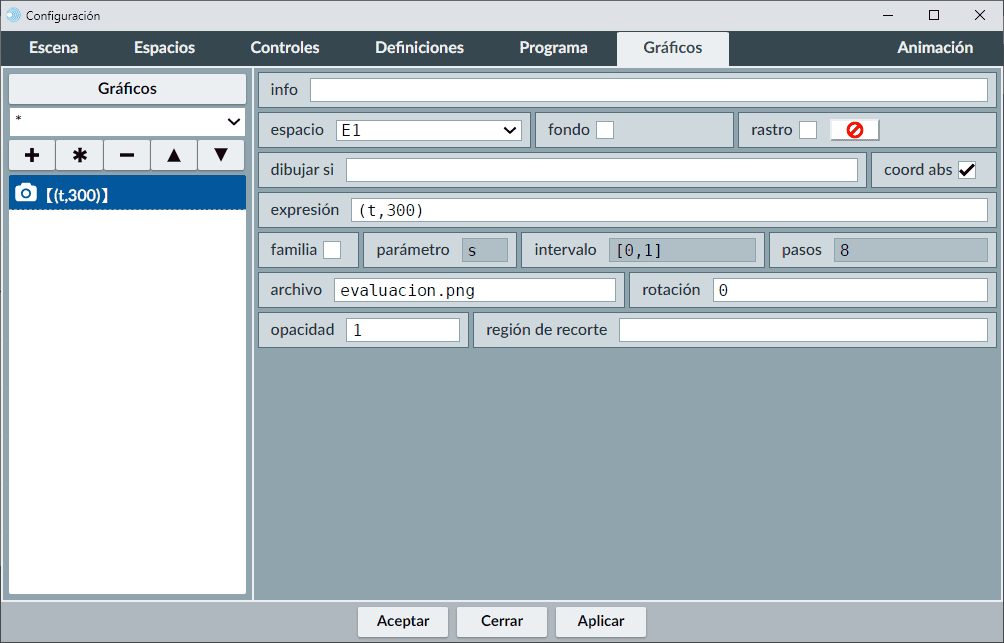
Task: Click the plus icon to add a graphic
Action: tap(32, 155)
